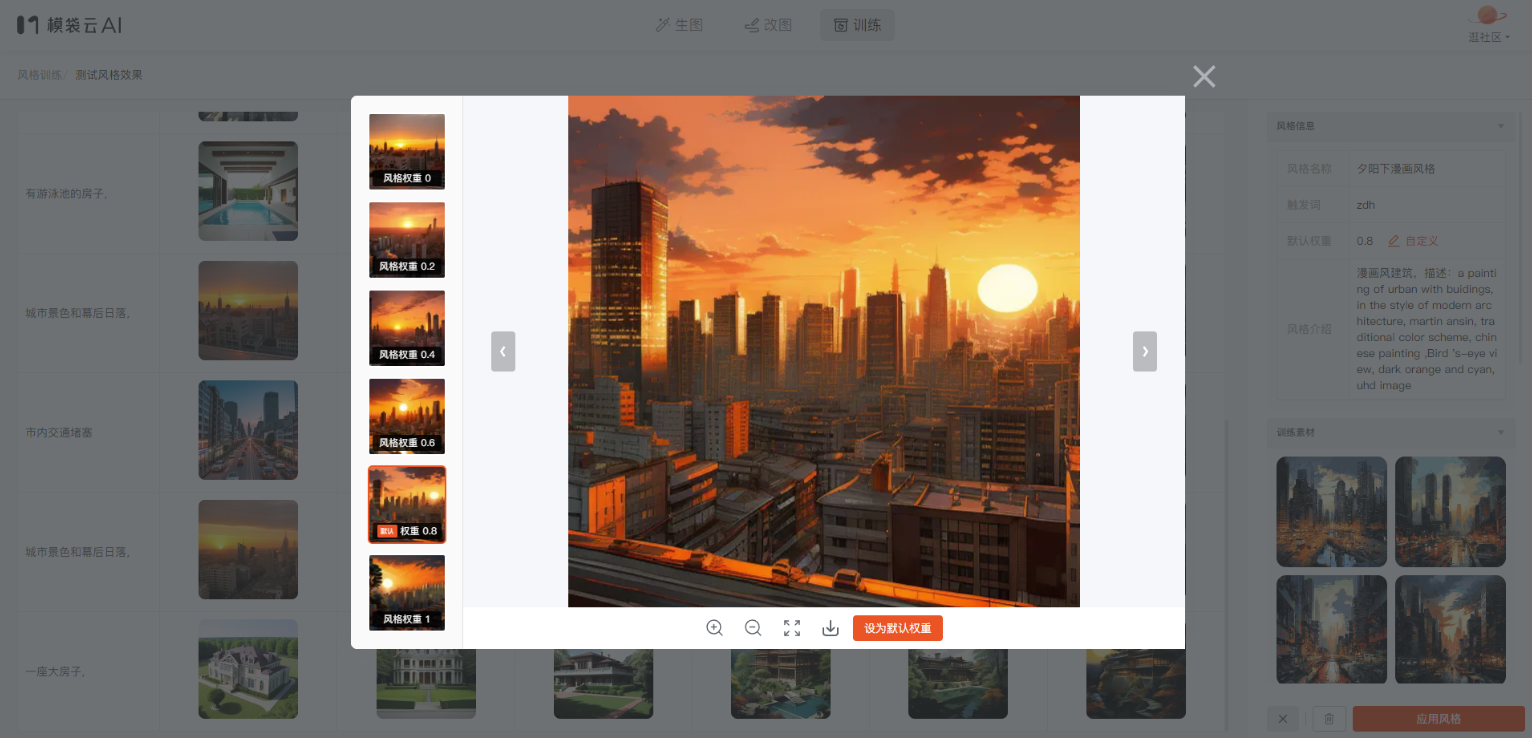The image size is (1532, 738).
Task: Open the 生图 tab
Action: click(x=679, y=25)
